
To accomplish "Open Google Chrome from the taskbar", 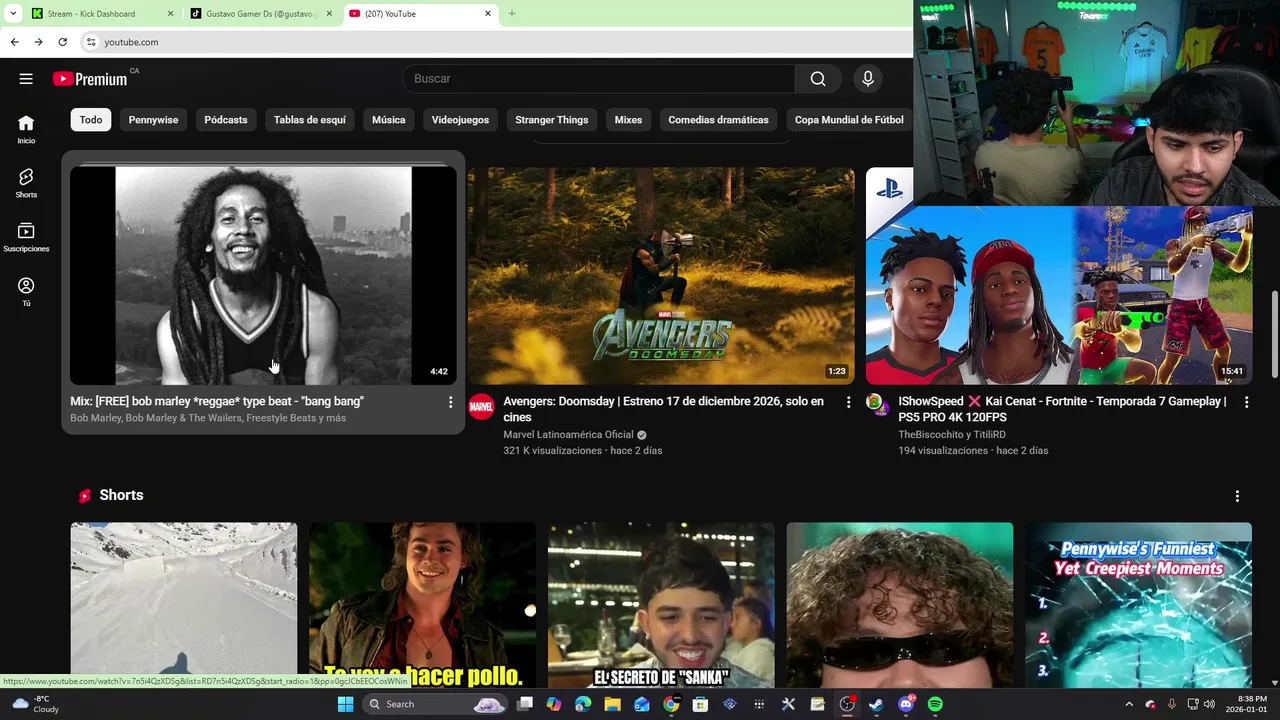I will [x=671, y=704].
